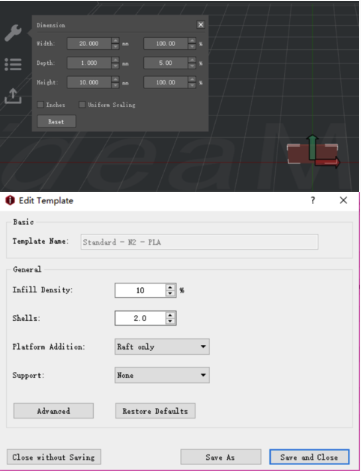
Task: Click the upload export sidebar icon
Action: pyautogui.click(x=13, y=96)
